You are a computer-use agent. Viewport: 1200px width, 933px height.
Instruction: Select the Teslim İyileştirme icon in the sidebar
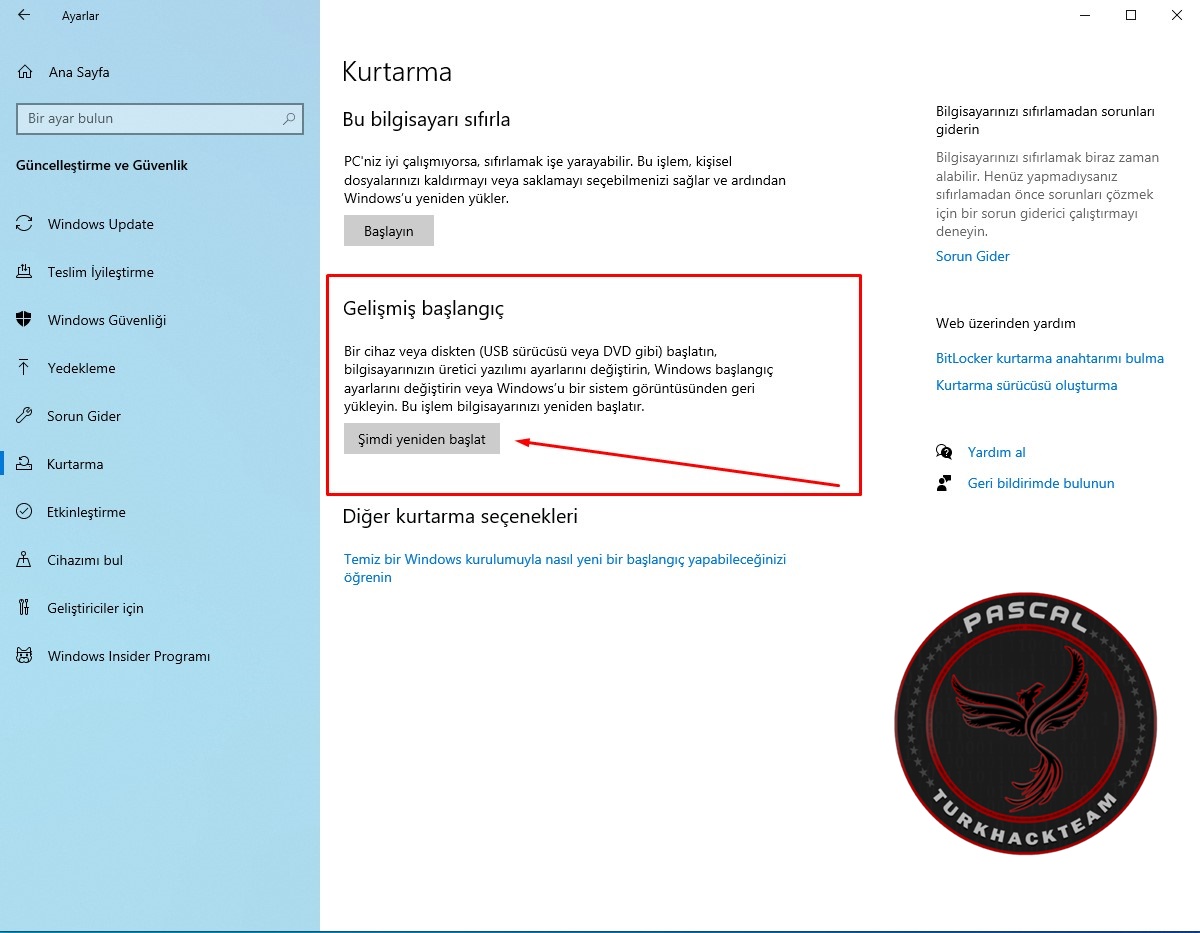[x=25, y=272]
